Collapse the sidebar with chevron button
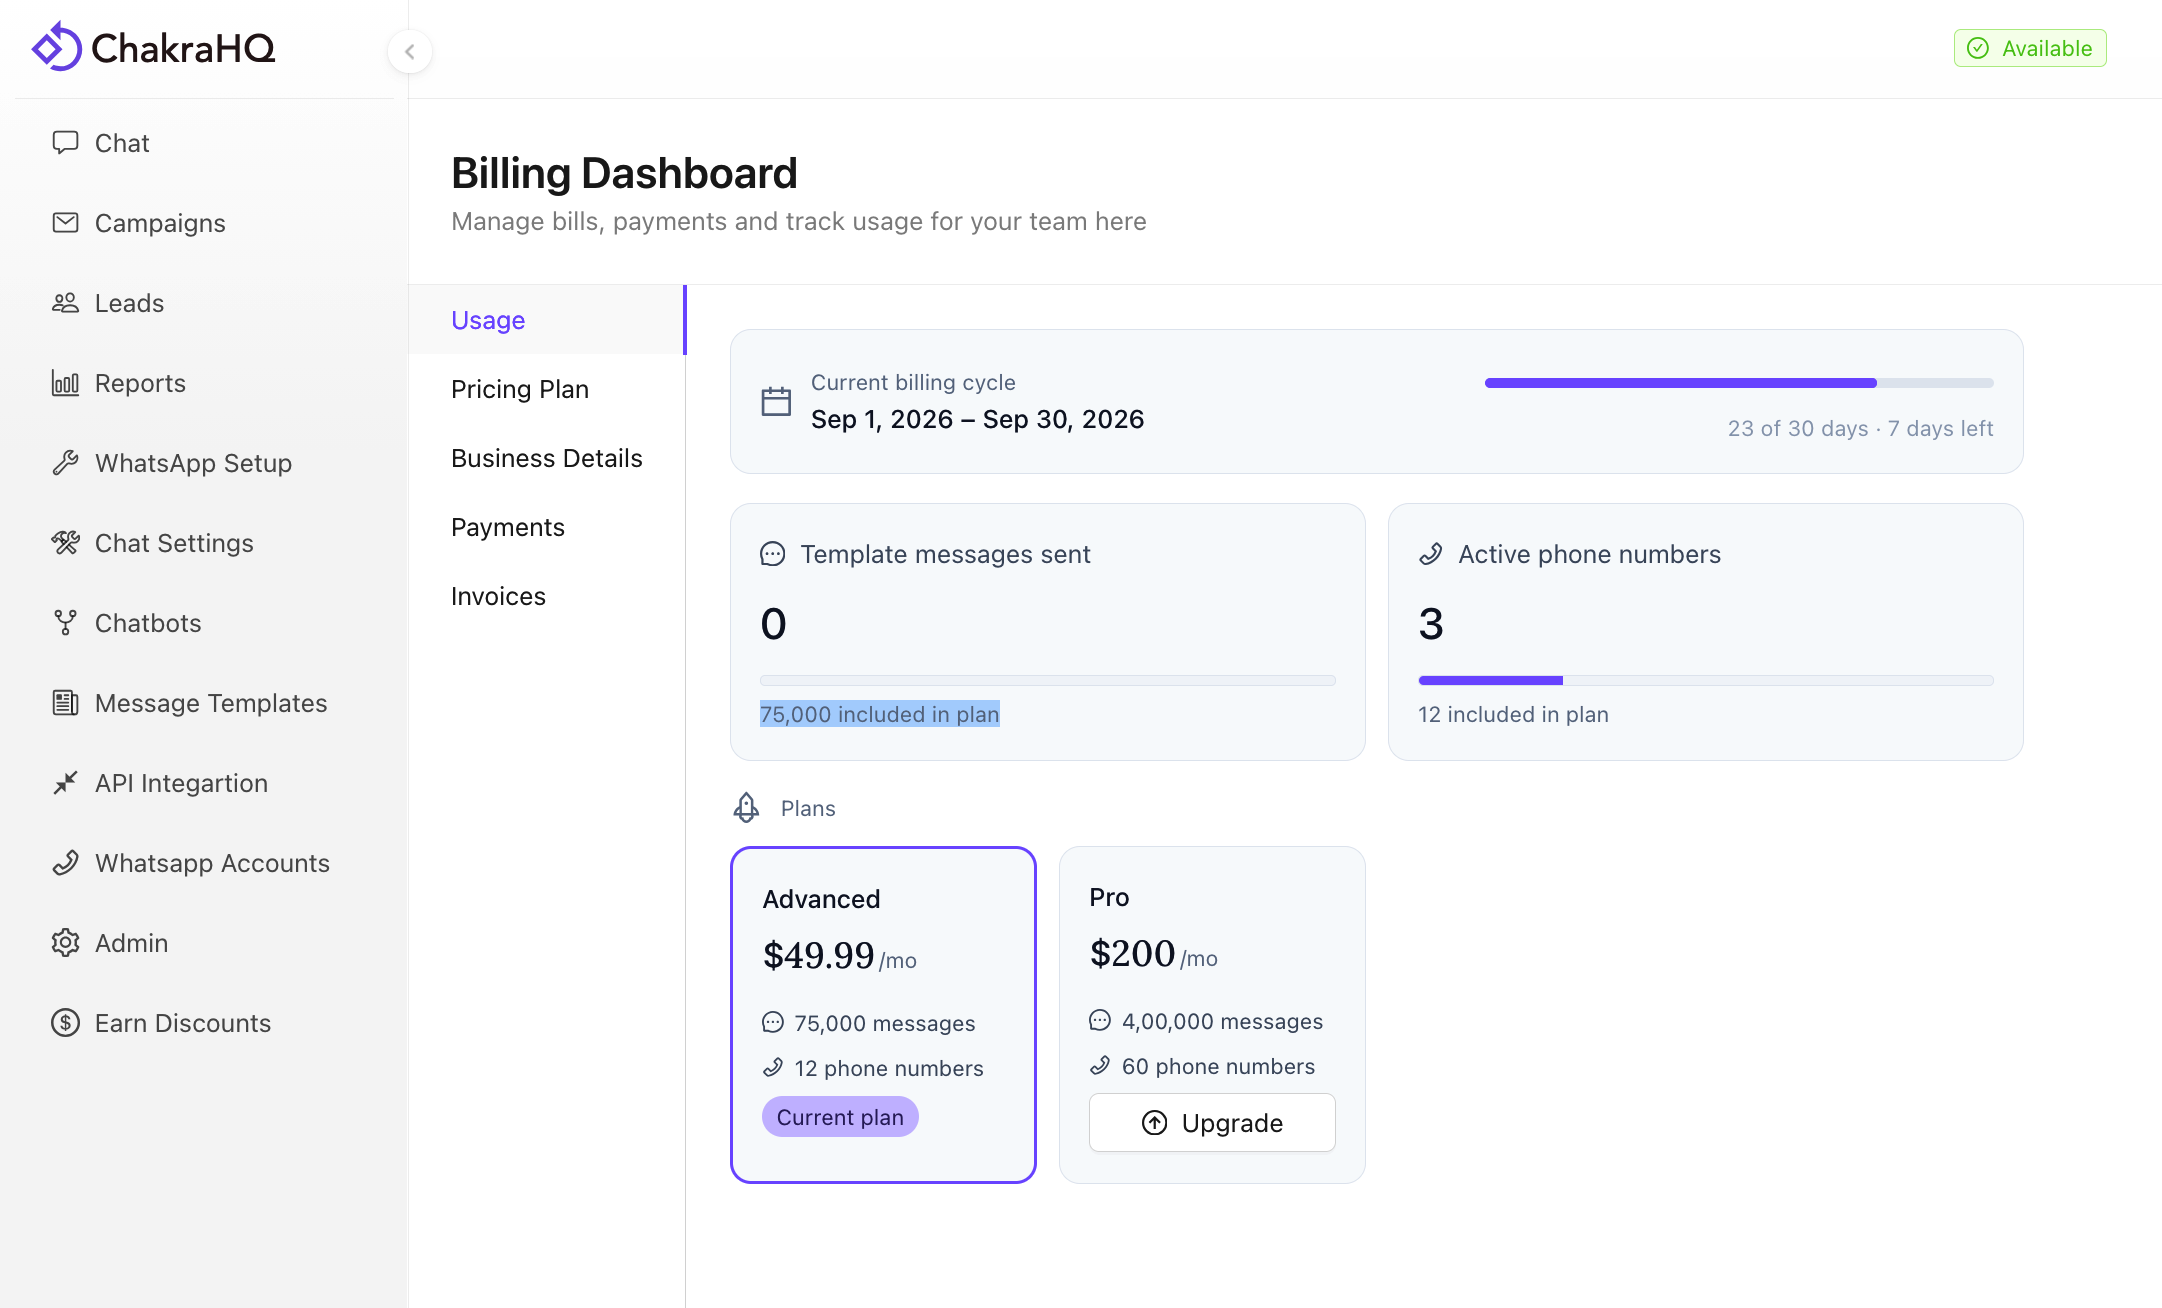2162x1308 pixels. (410, 51)
